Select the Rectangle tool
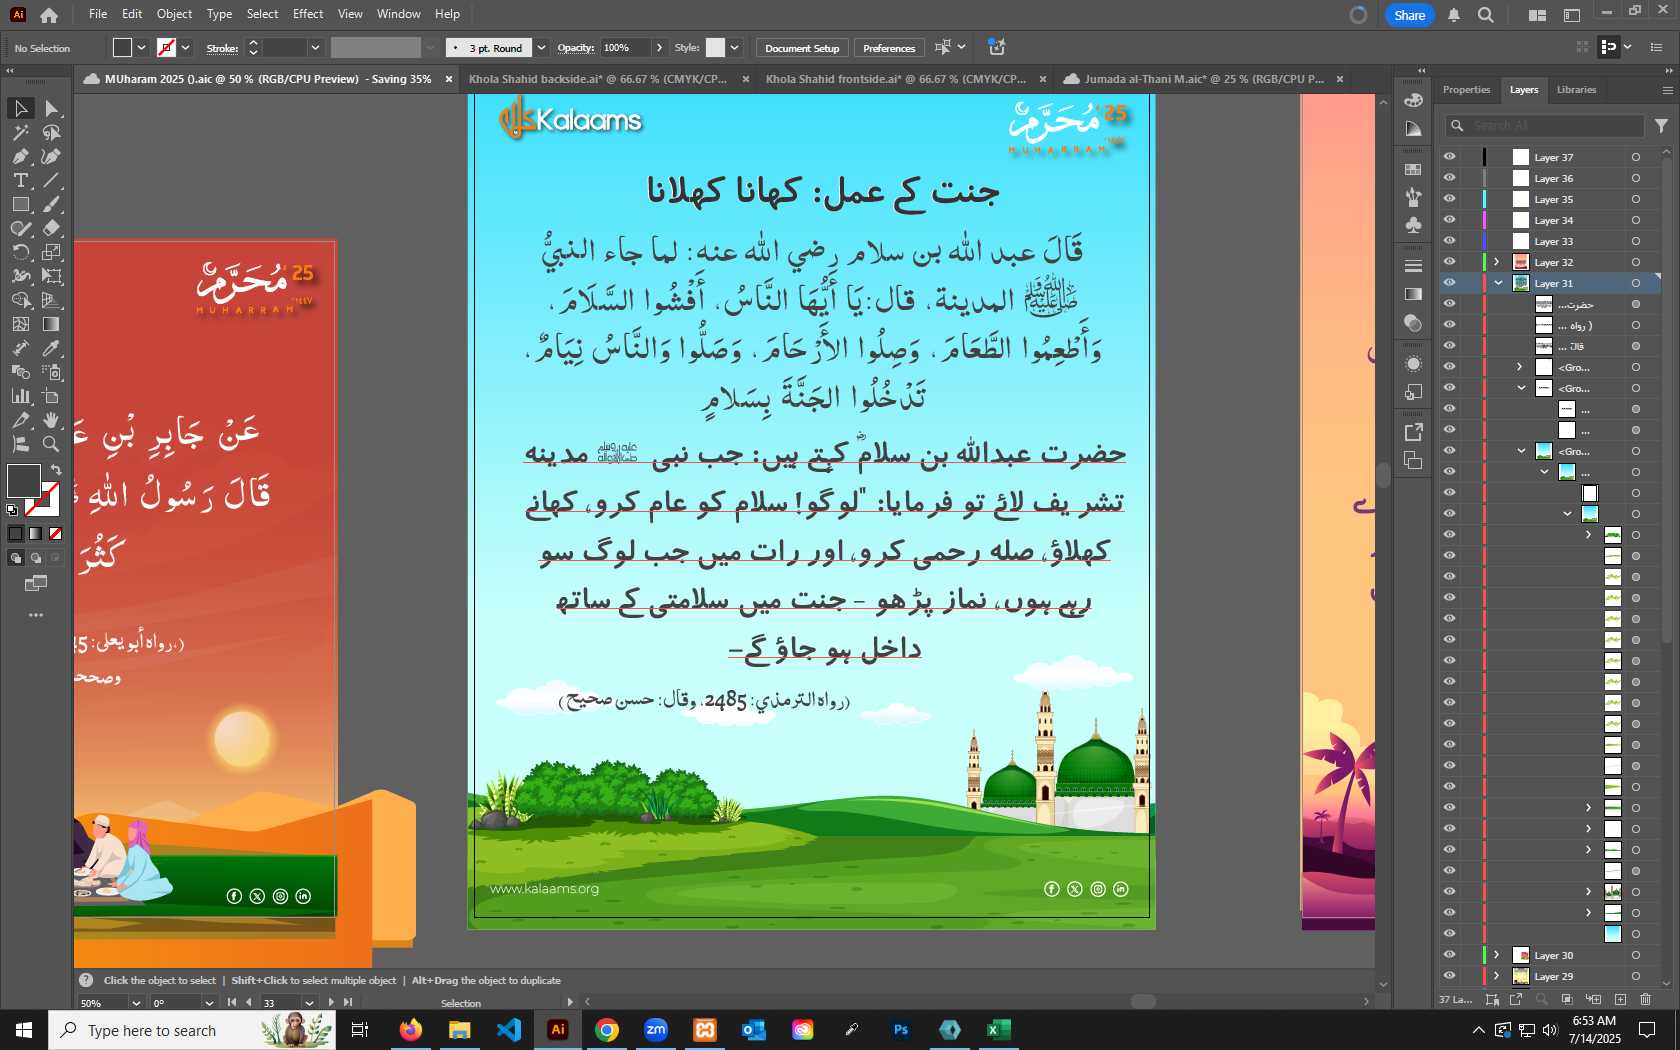The width and height of the screenshot is (1680, 1050). point(20,204)
